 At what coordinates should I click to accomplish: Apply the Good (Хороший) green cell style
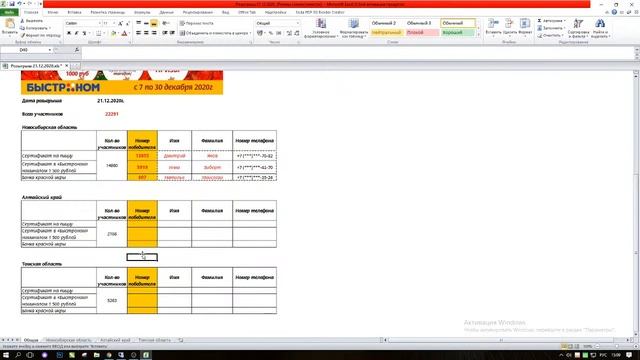pos(458,32)
